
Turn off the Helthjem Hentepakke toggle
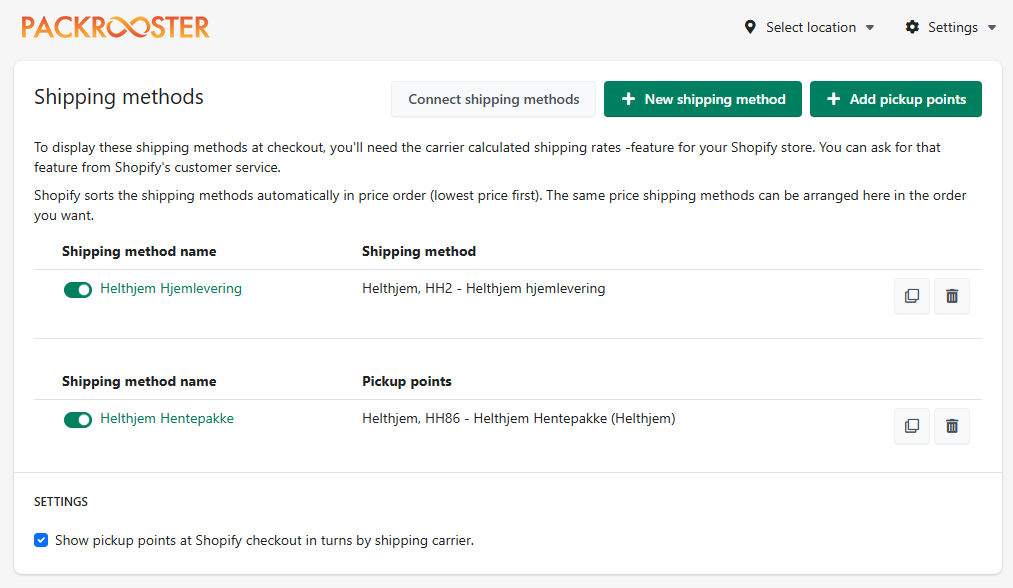point(78,419)
